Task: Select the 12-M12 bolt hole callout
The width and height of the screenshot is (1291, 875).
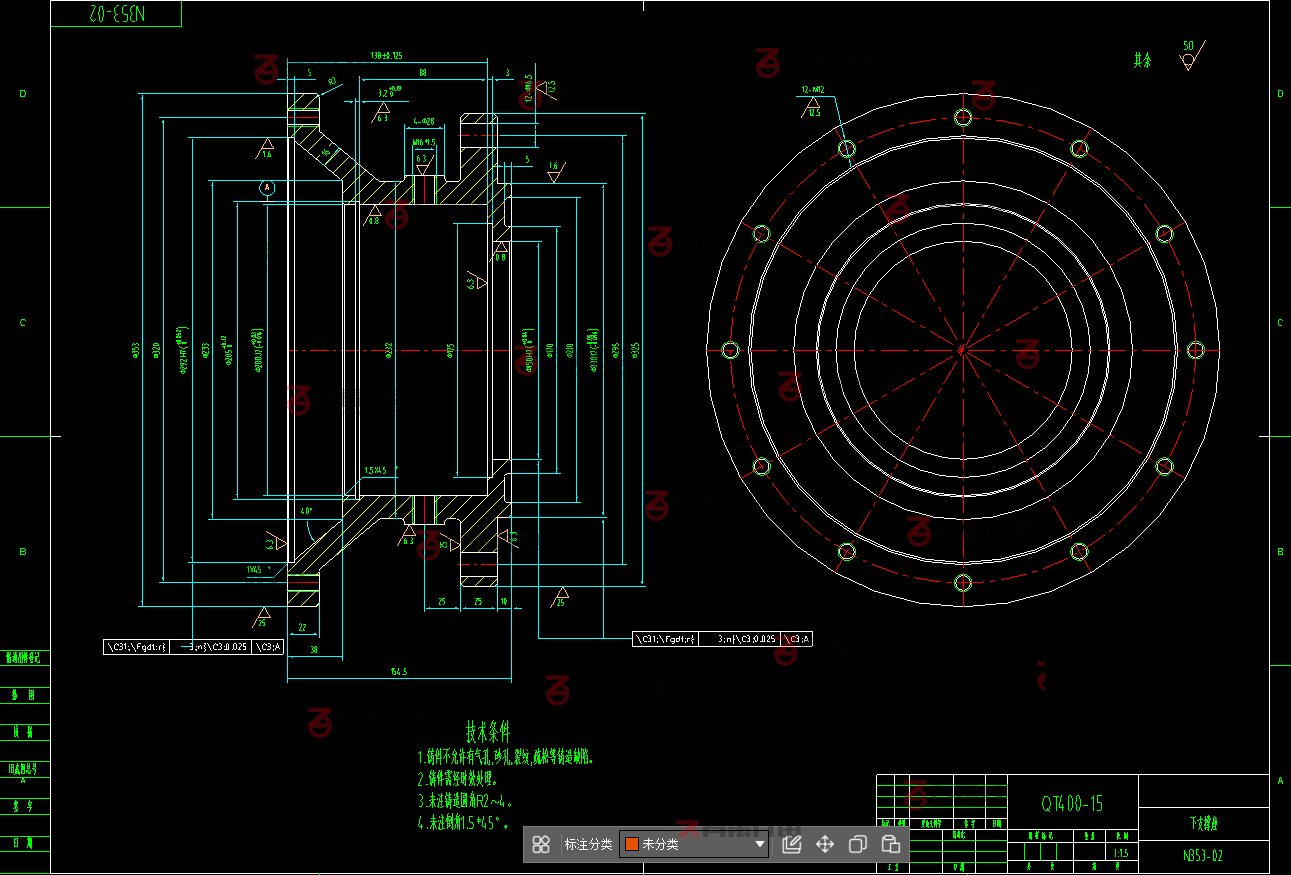Action: (x=812, y=90)
